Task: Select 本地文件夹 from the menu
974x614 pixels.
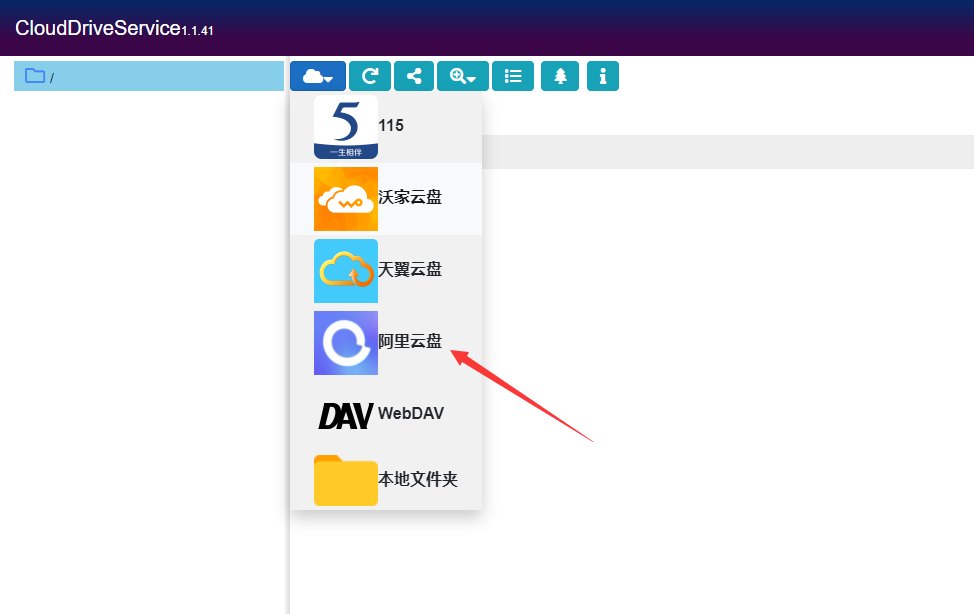Action: click(x=386, y=480)
